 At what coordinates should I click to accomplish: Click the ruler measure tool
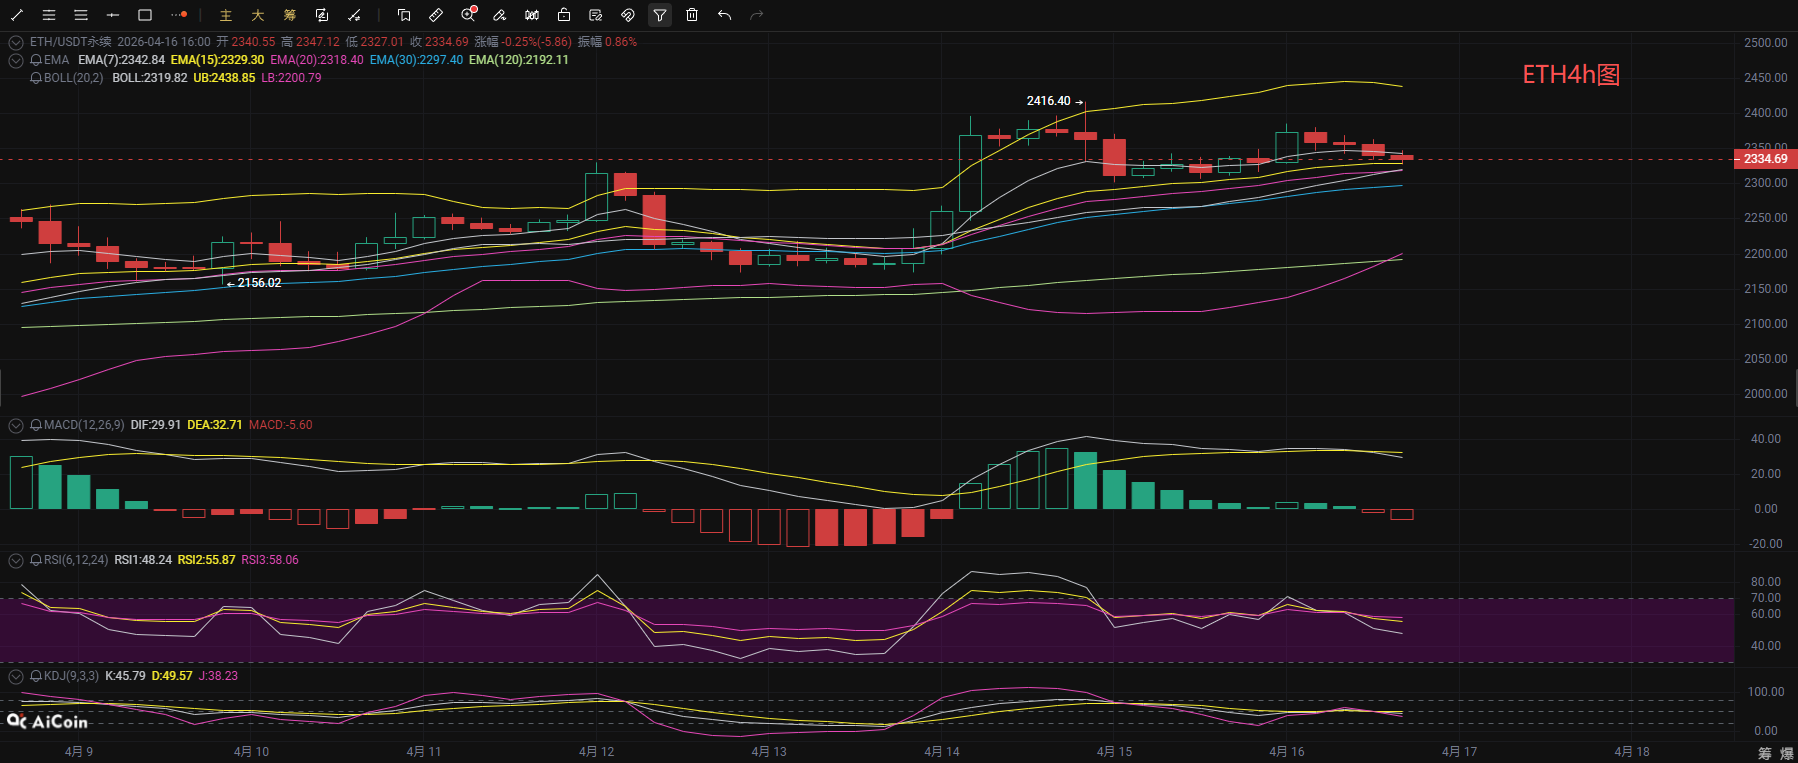click(436, 15)
